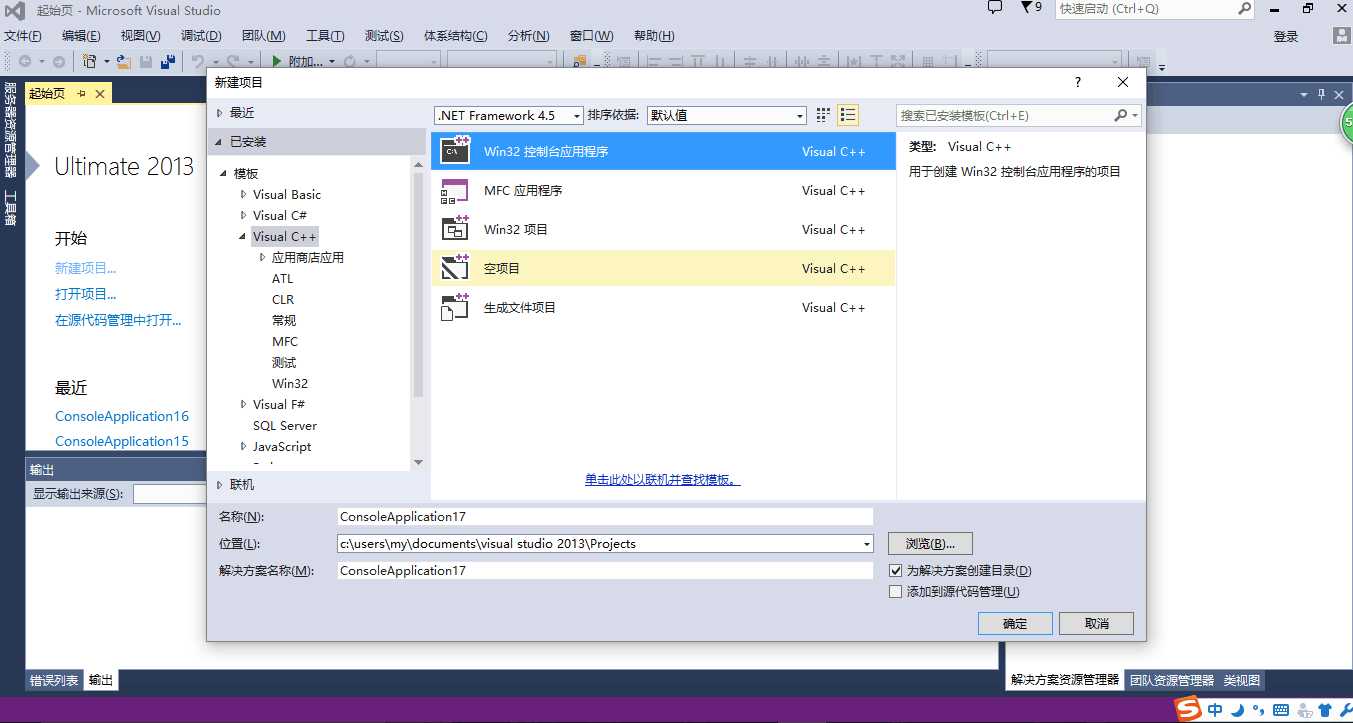Select the 空项目 template icon
The height and width of the screenshot is (723, 1353).
point(455,268)
